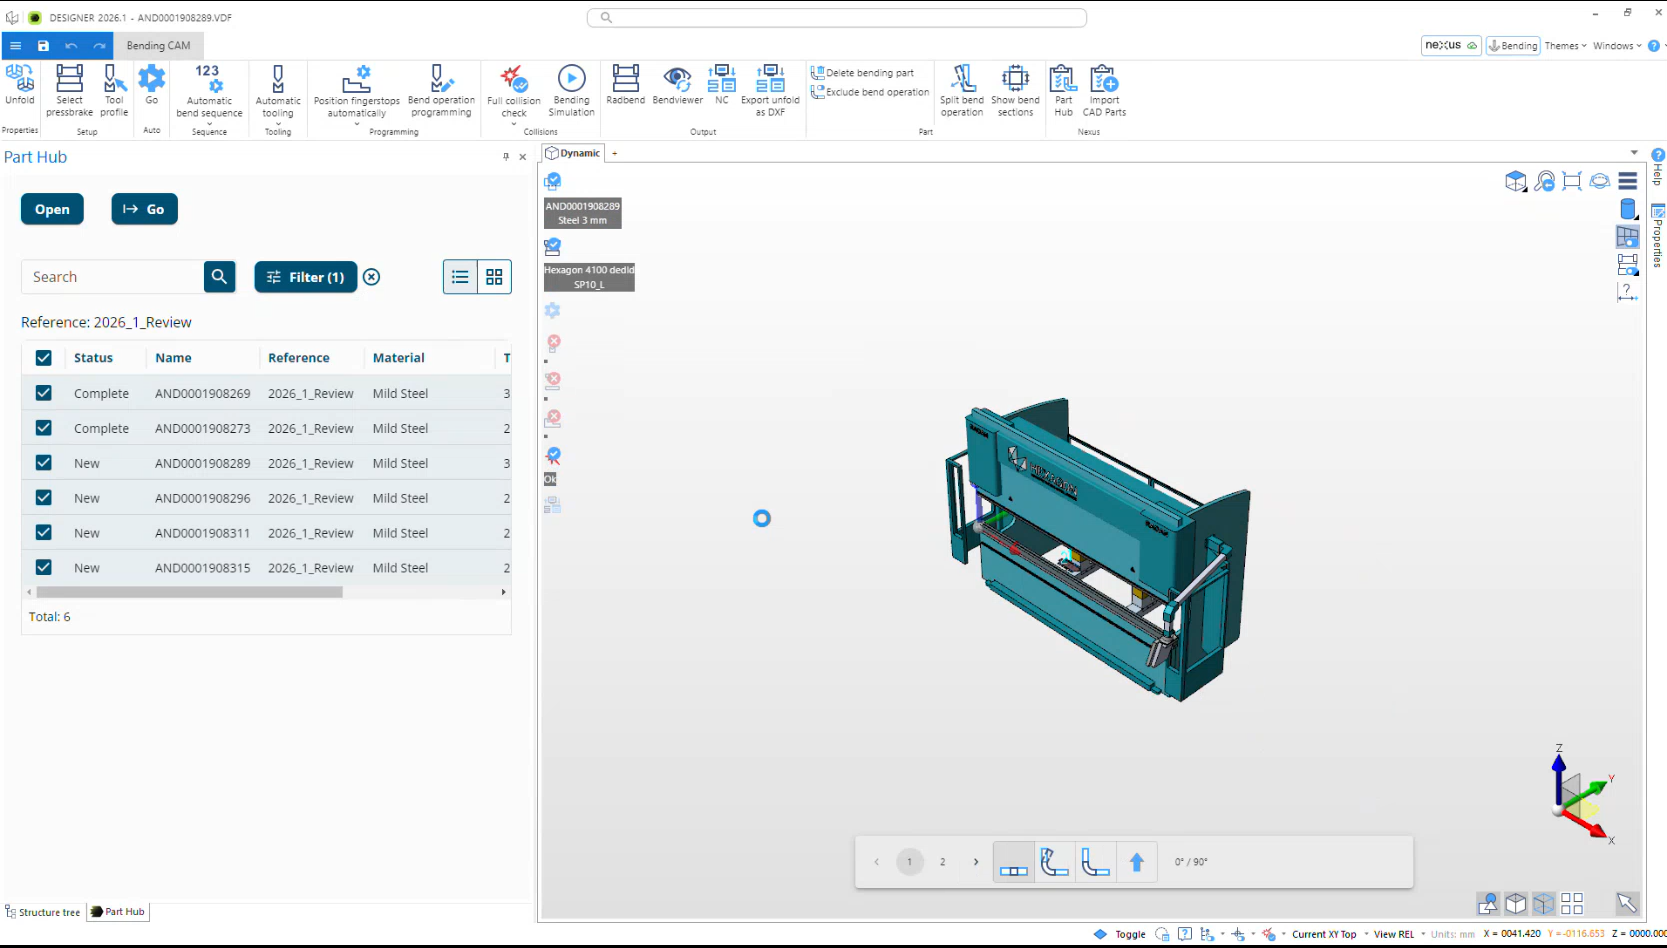
Task: Open View REL dropdown in status bar
Action: [x=1399, y=934]
